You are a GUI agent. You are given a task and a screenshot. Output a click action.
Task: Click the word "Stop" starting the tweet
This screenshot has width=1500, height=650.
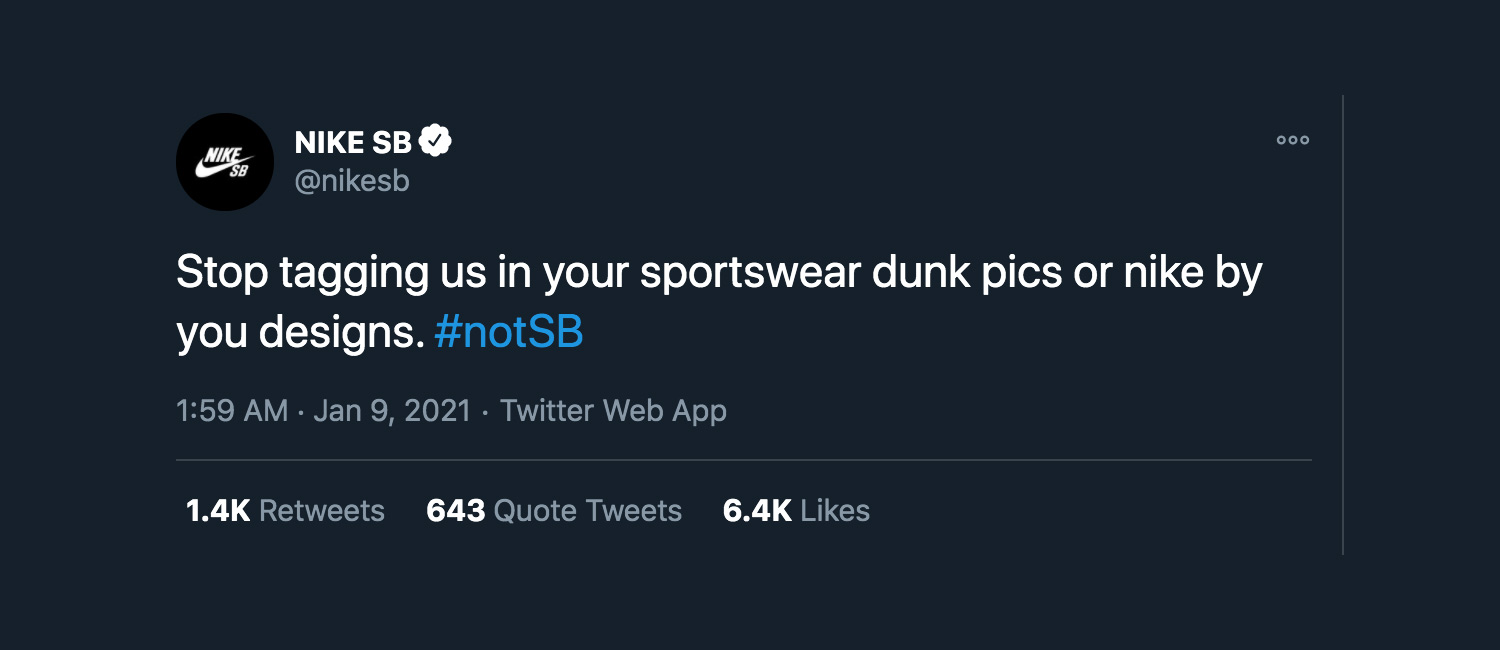[x=222, y=274]
